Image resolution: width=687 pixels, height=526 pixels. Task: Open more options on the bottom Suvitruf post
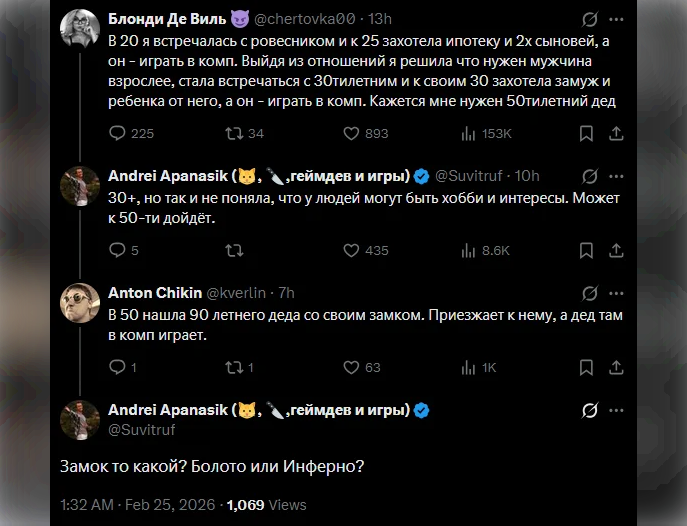[617, 410]
